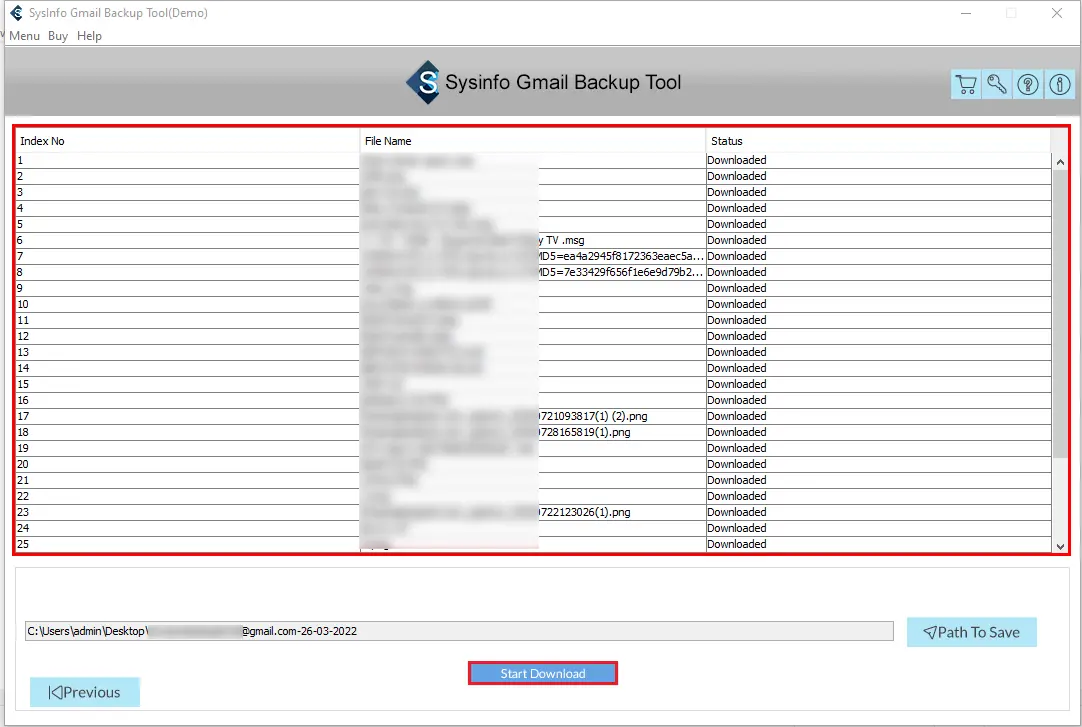
Task: Select index number 9 cell
Action: coord(187,288)
